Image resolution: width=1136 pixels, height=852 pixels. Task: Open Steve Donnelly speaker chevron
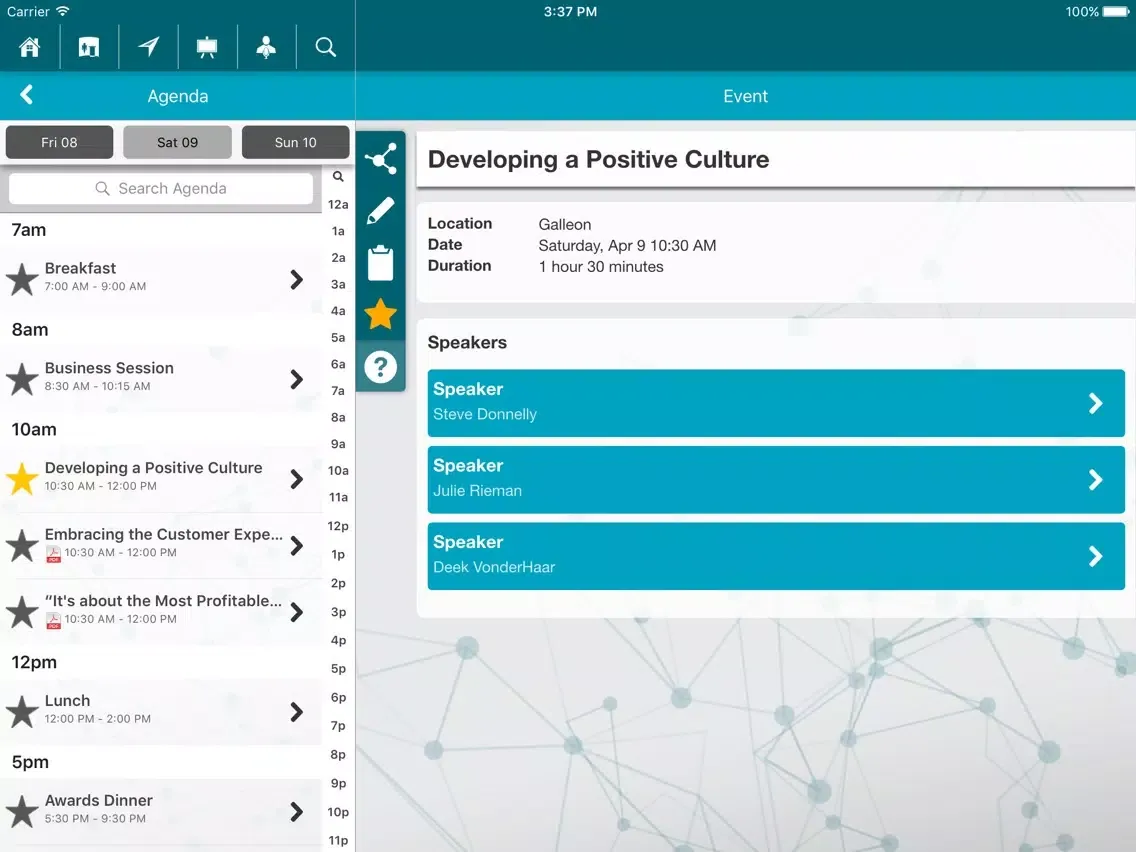pyautogui.click(x=1095, y=403)
